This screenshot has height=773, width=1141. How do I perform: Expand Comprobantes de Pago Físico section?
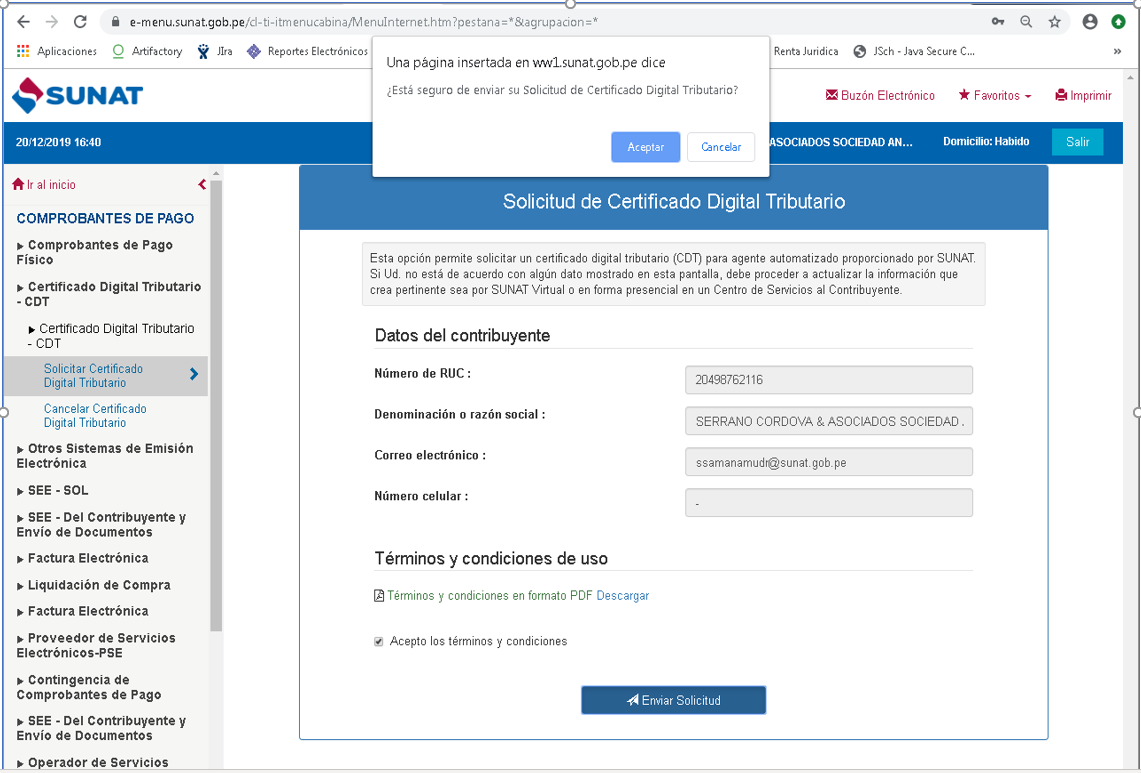click(x=94, y=252)
